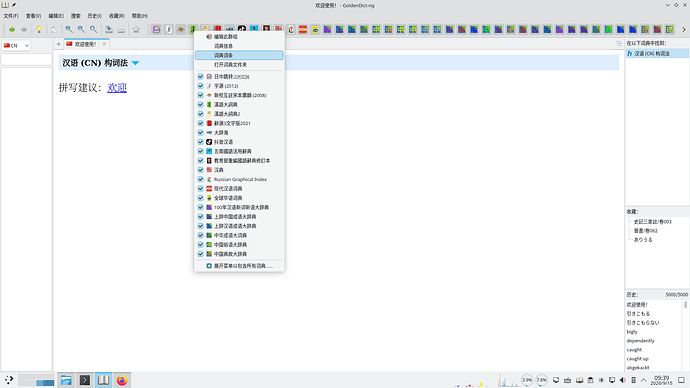Expand the 汉语 (CN) 构词法 header arrow
This screenshot has width=690, height=388.
[x=136, y=63]
